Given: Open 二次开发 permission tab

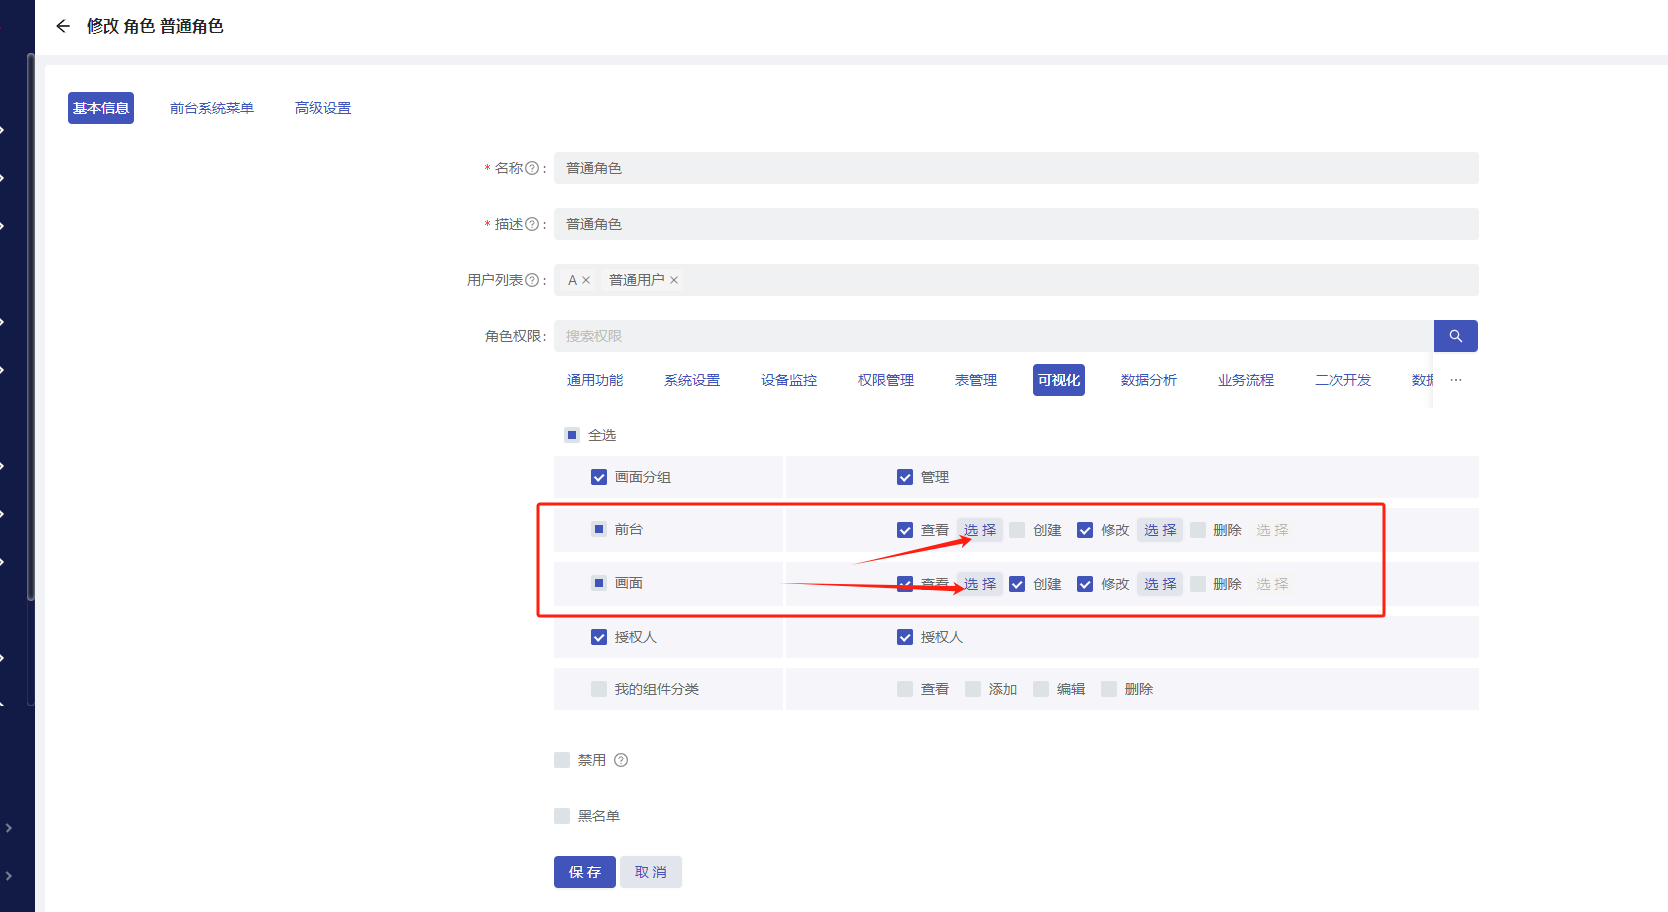Looking at the screenshot, I should (x=1343, y=380).
